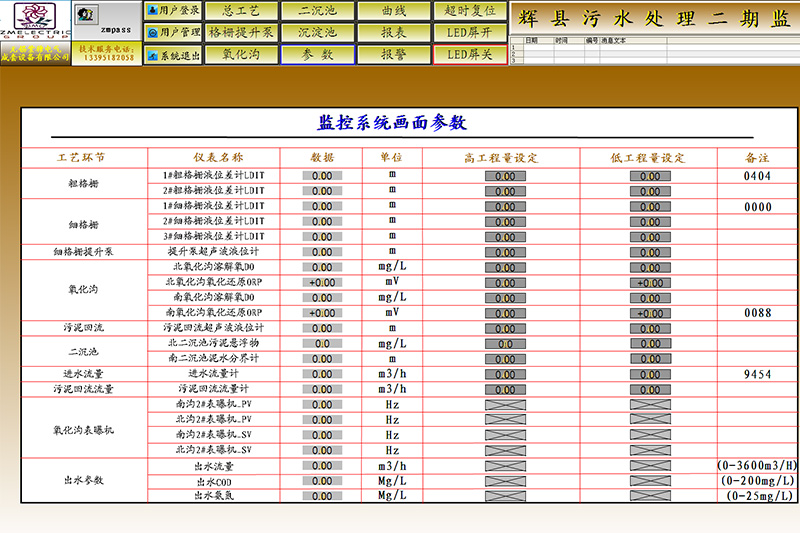Set low range for 提升泵超声波液位计
This screenshot has width=800, height=533.
coord(650,253)
